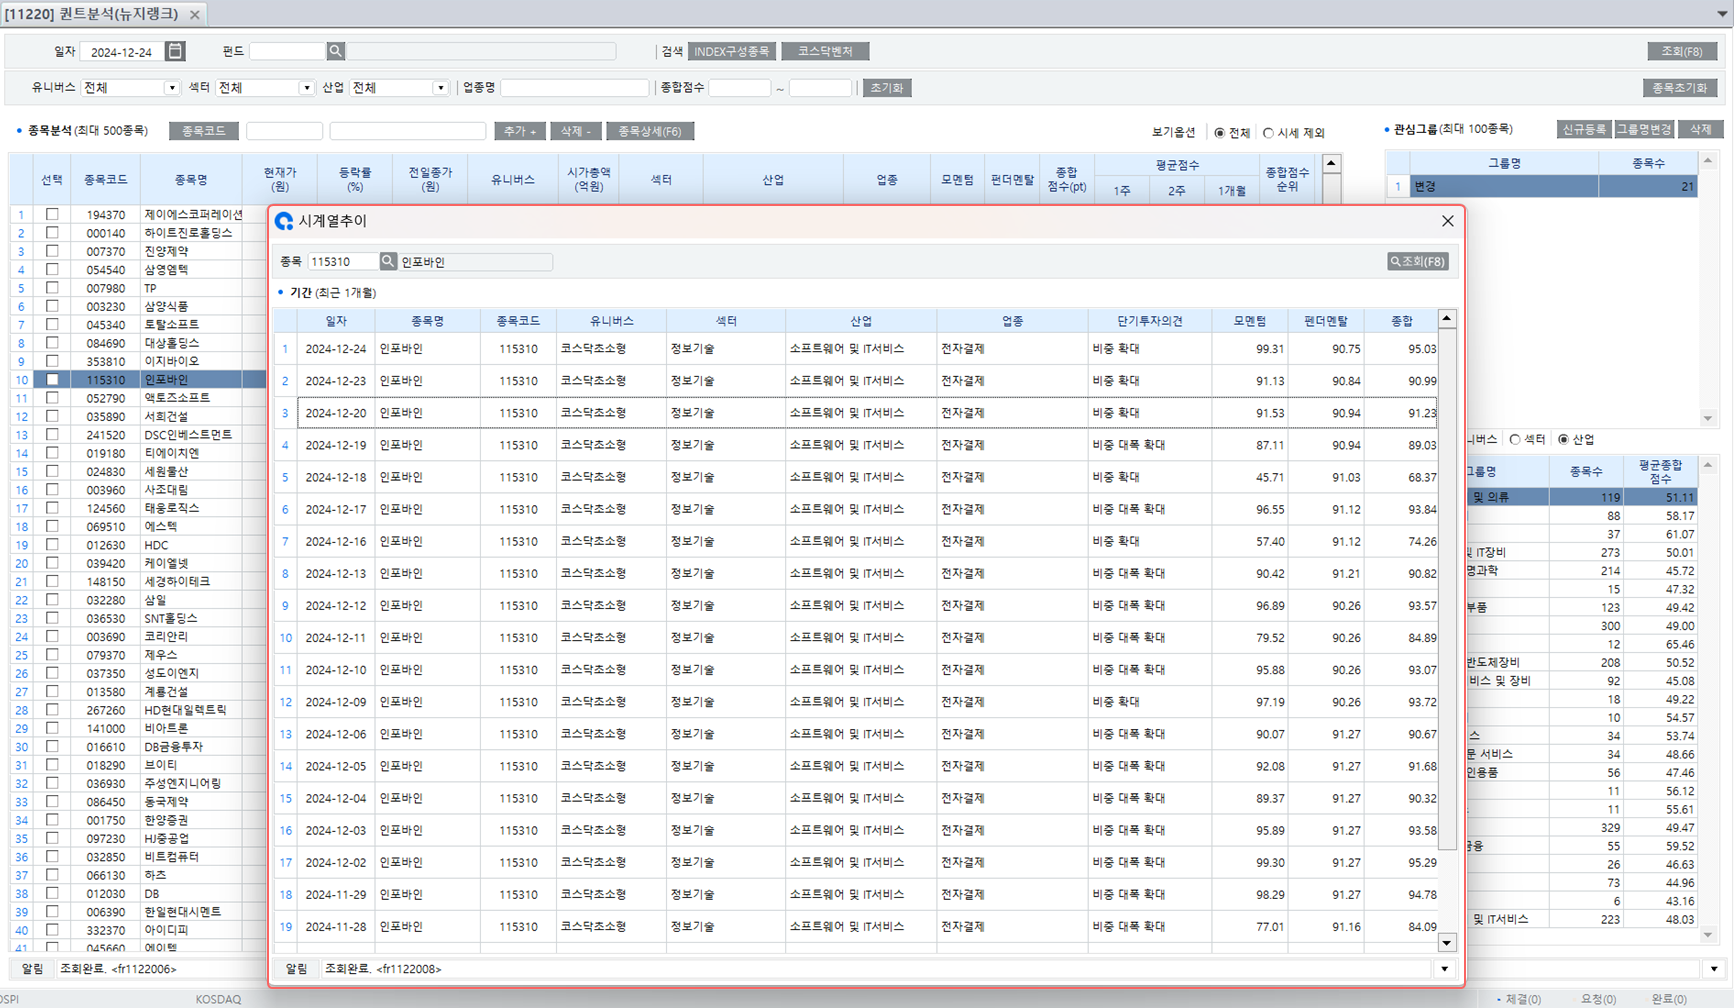Expand the 섹터 dropdown
Screen dimensions: 1734x1008
click(306, 88)
